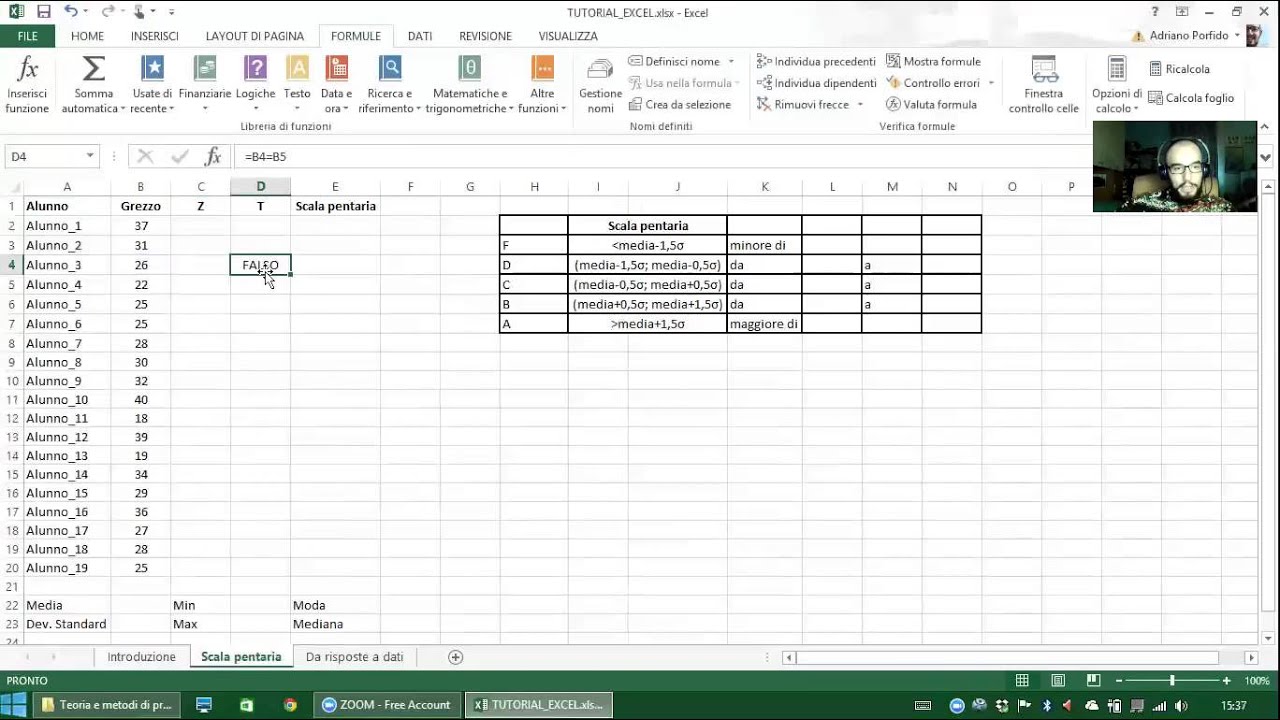The width and height of the screenshot is (1280, 720).
Task: Select column D header
Action: pyautogui.click(x=260, y=187)
